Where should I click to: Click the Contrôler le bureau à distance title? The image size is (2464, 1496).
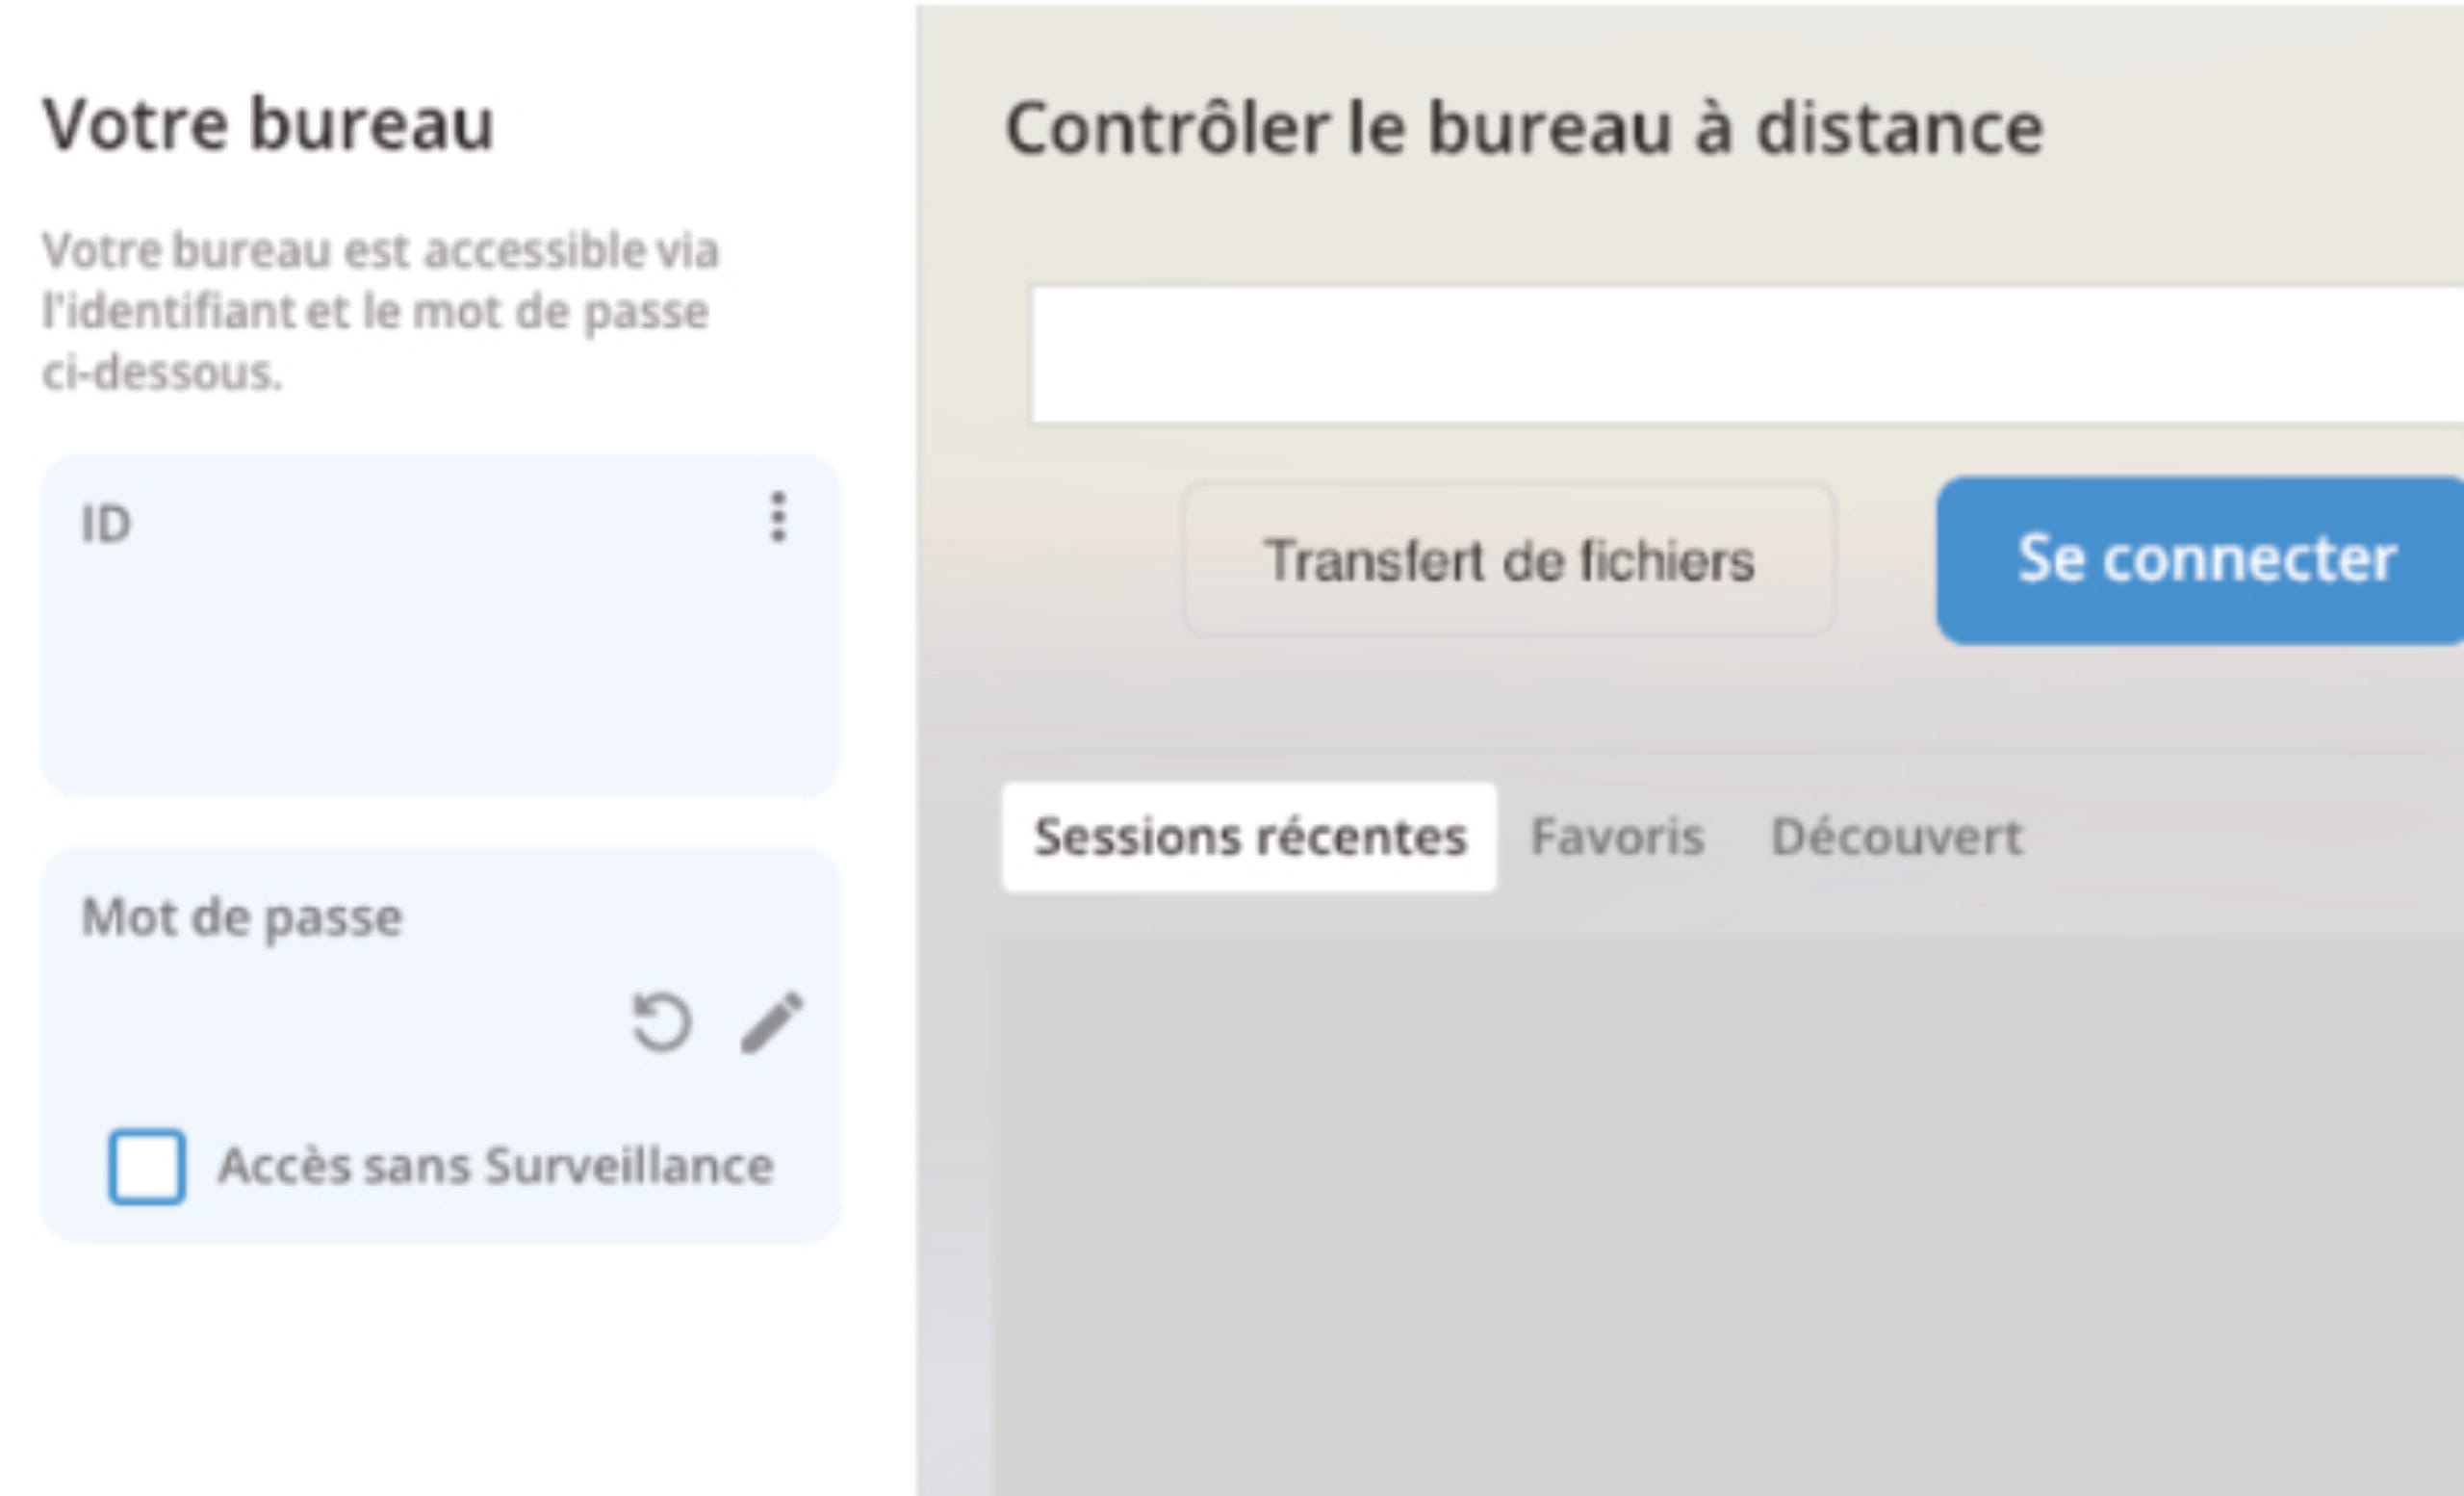1524,128
